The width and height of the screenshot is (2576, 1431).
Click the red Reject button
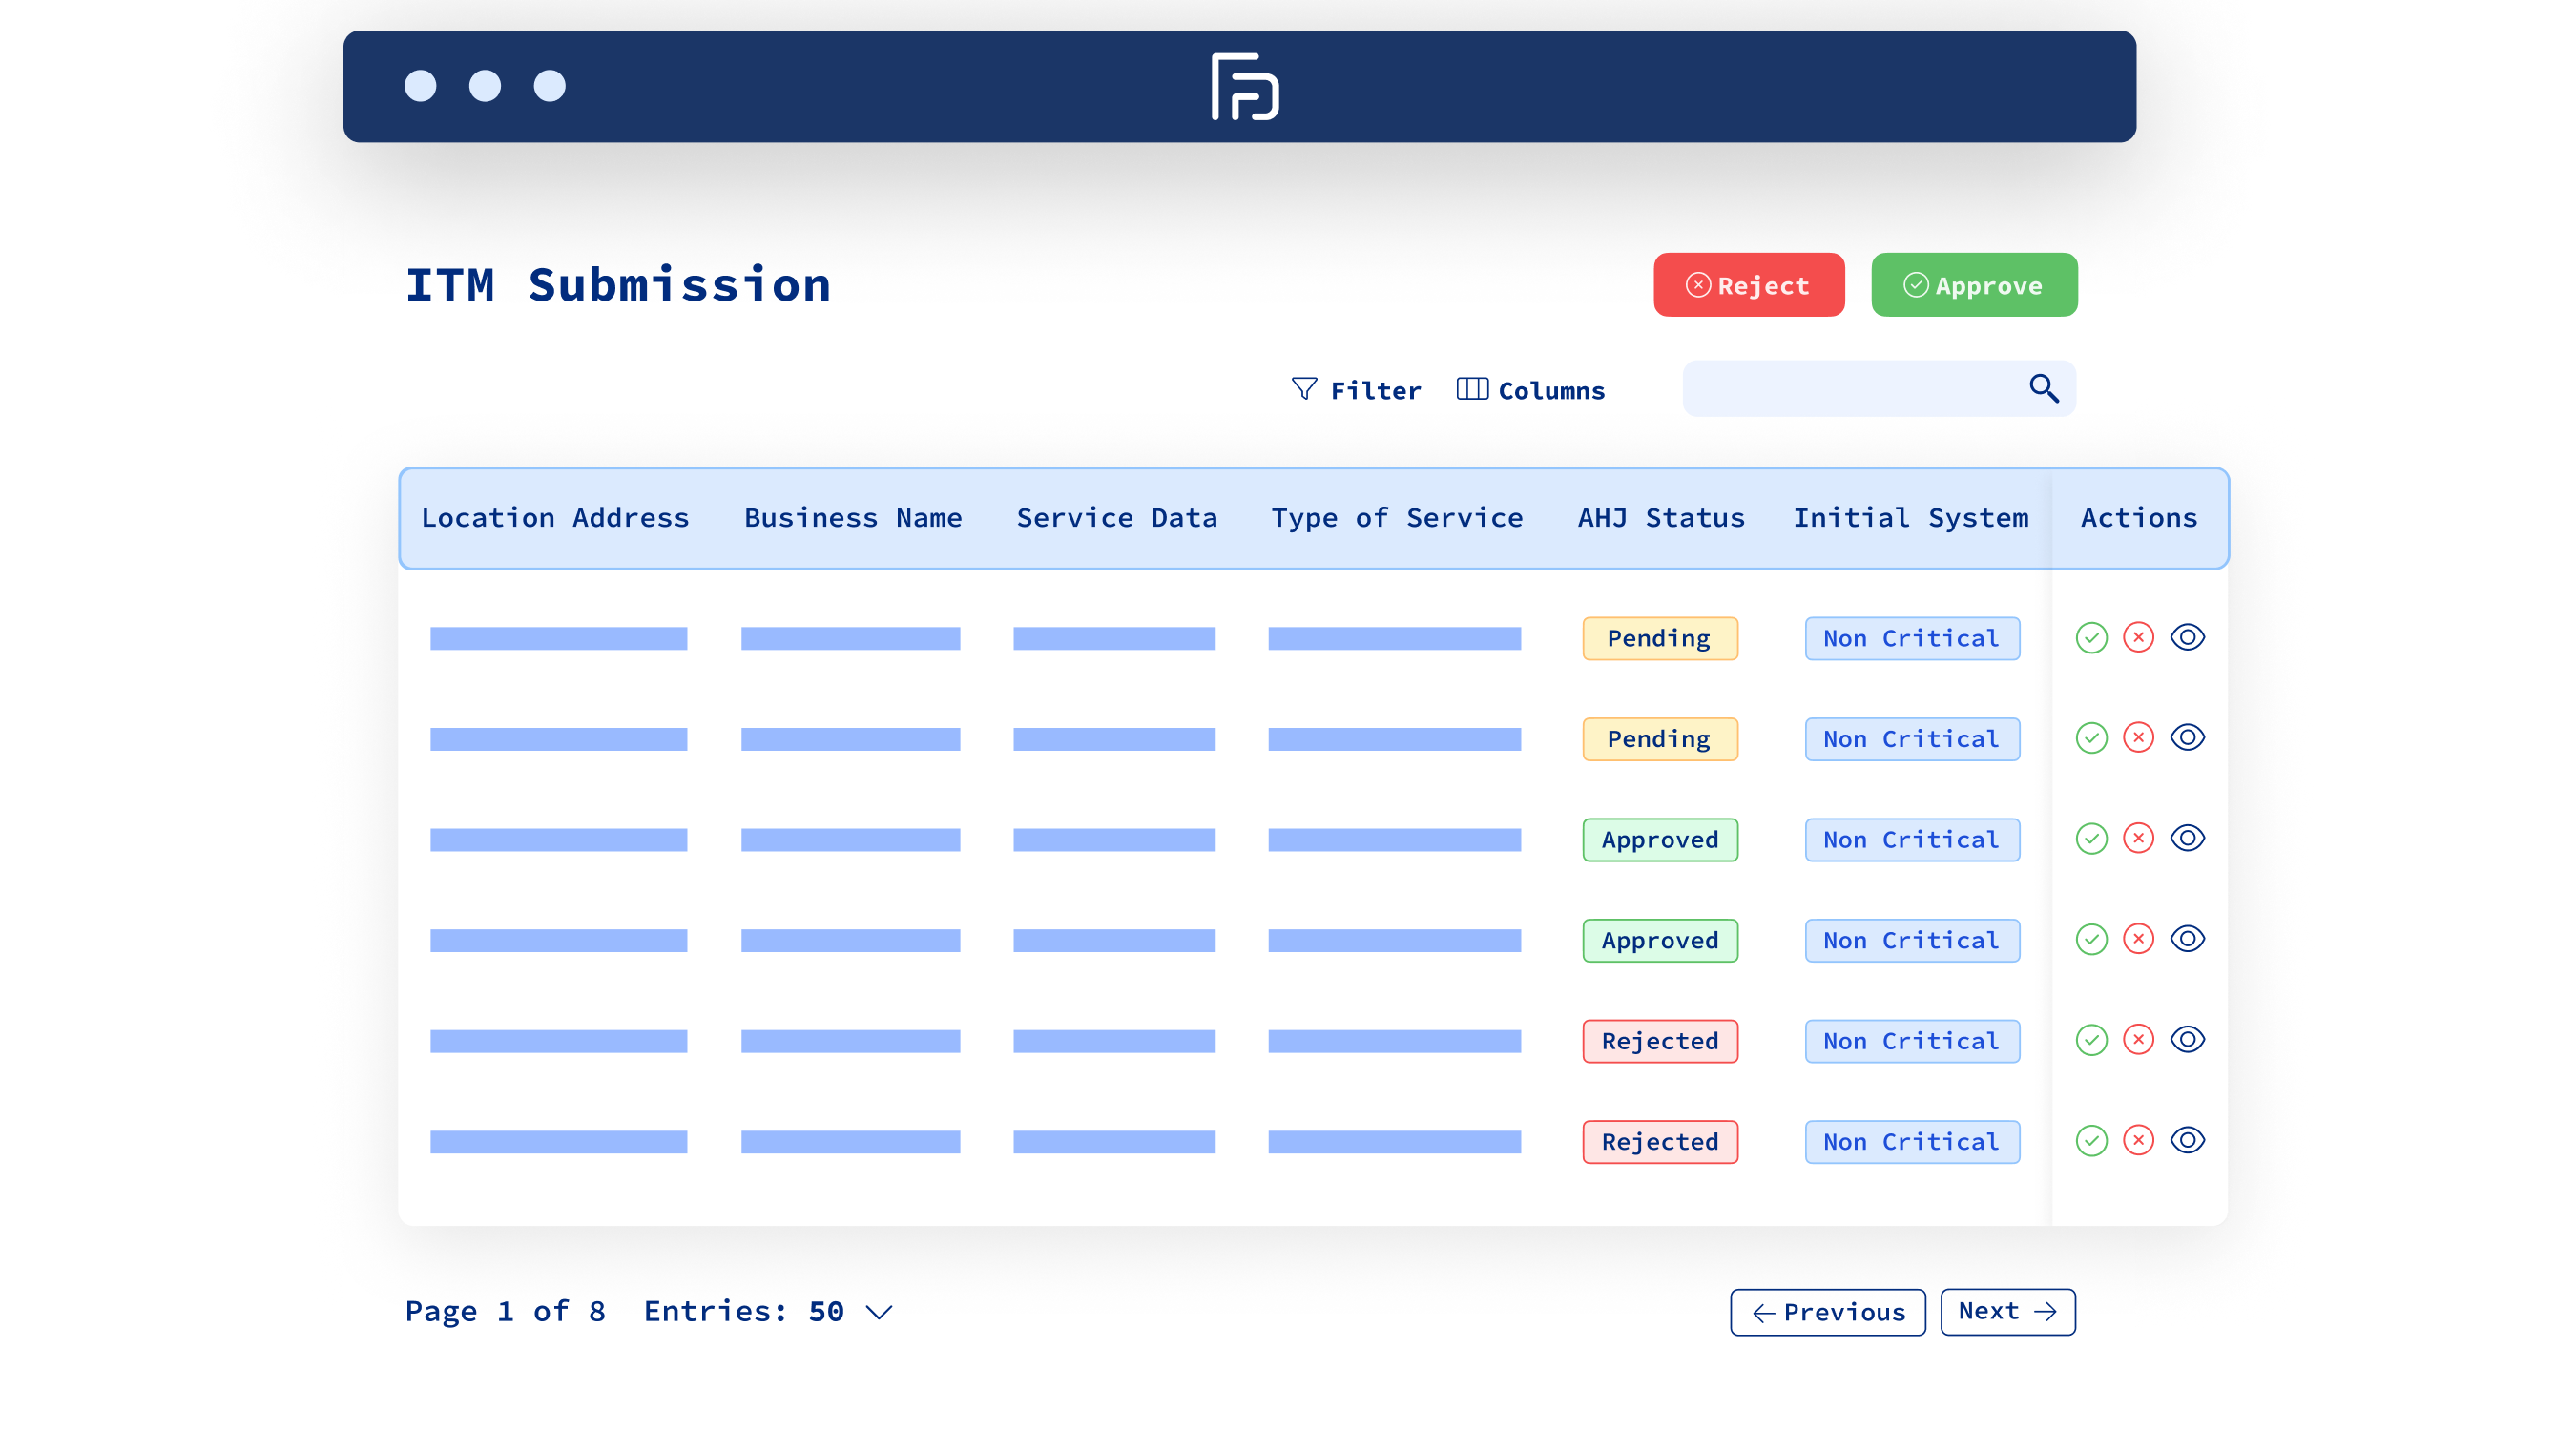pos(1748,286)
